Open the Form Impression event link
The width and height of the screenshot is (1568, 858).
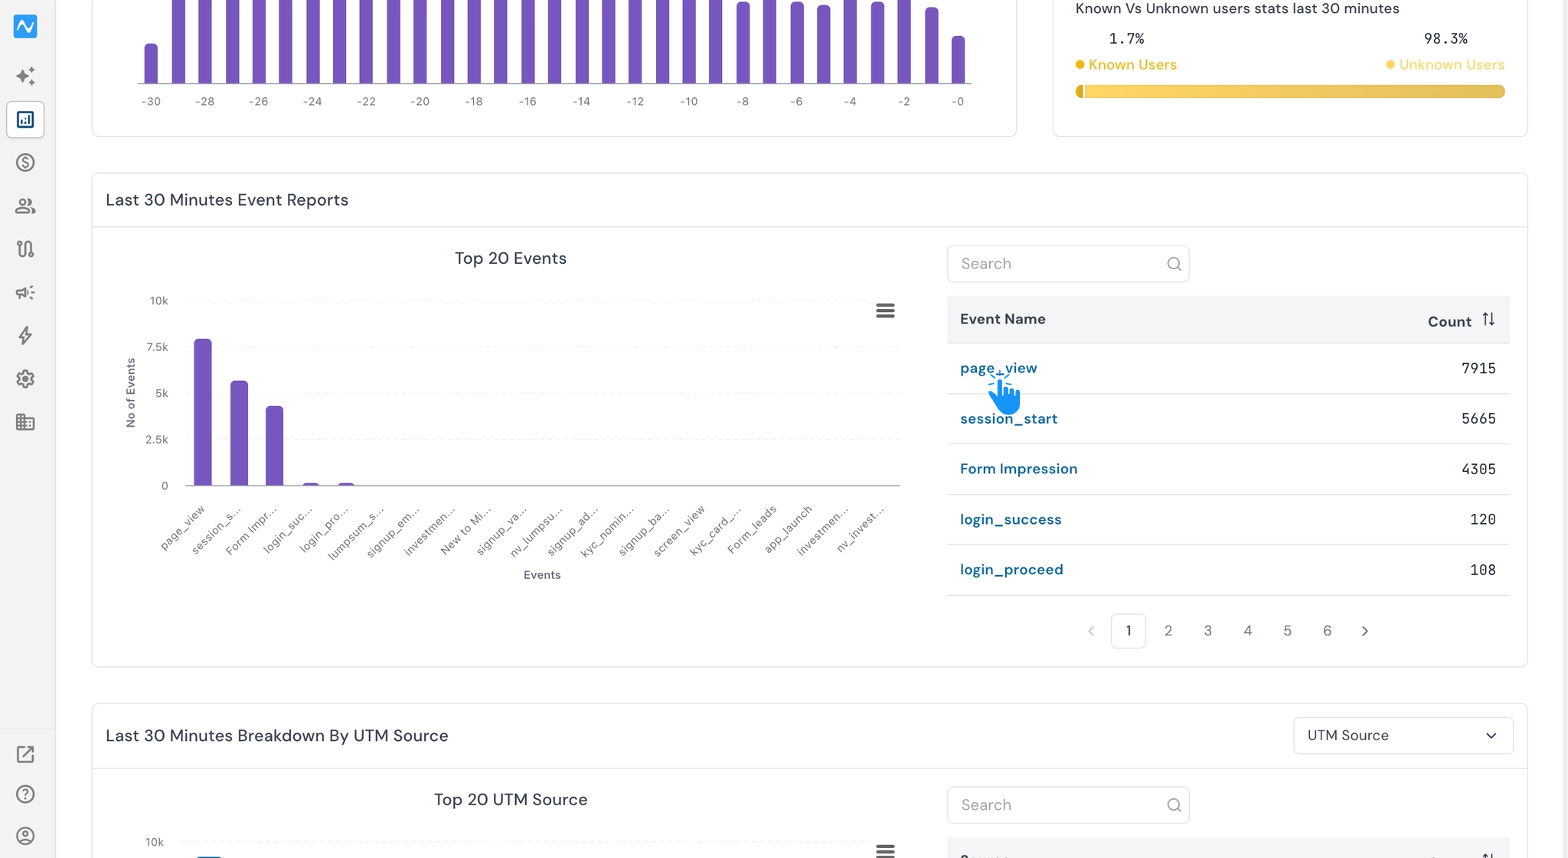coord(1018,469)
